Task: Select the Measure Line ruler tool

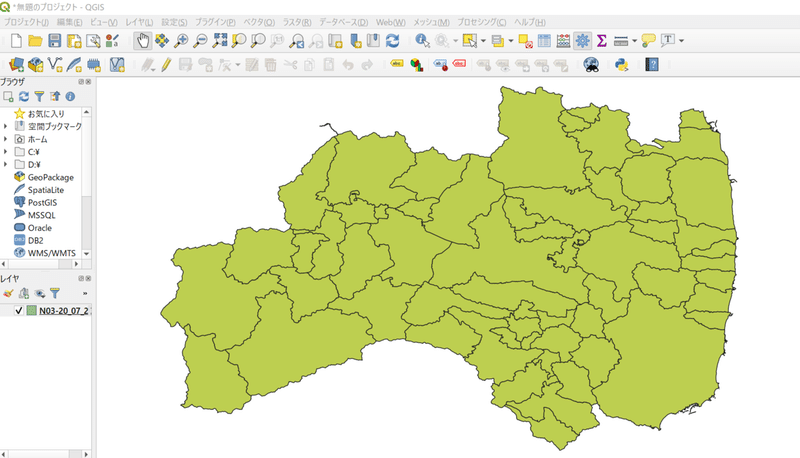Action: [621, 41]
